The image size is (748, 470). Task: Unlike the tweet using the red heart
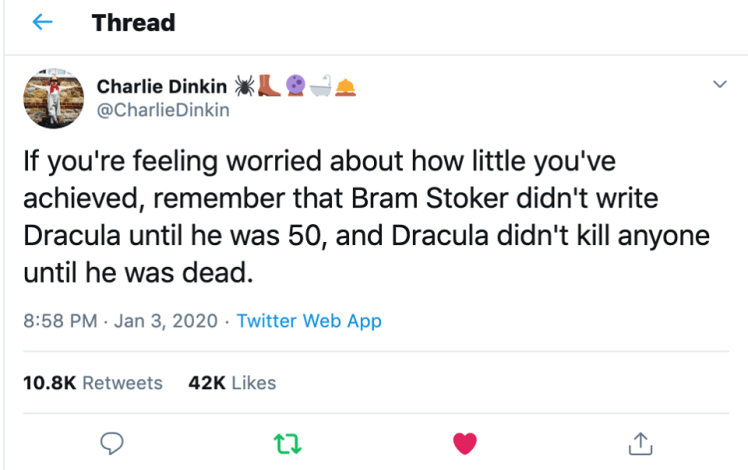click(464, 441)
